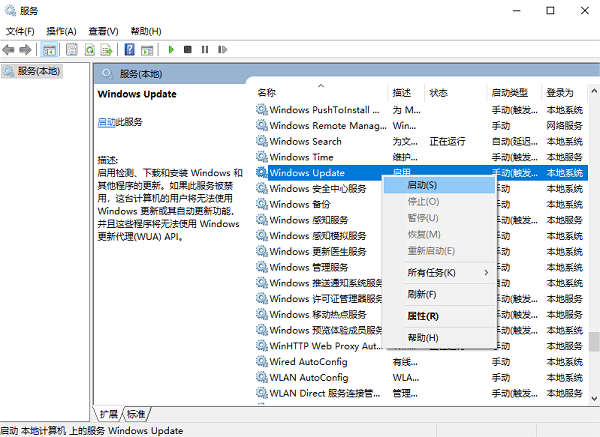Select 属性(R) in the context menu
This screenshot has width=600, height=437.
click(422, 316)
